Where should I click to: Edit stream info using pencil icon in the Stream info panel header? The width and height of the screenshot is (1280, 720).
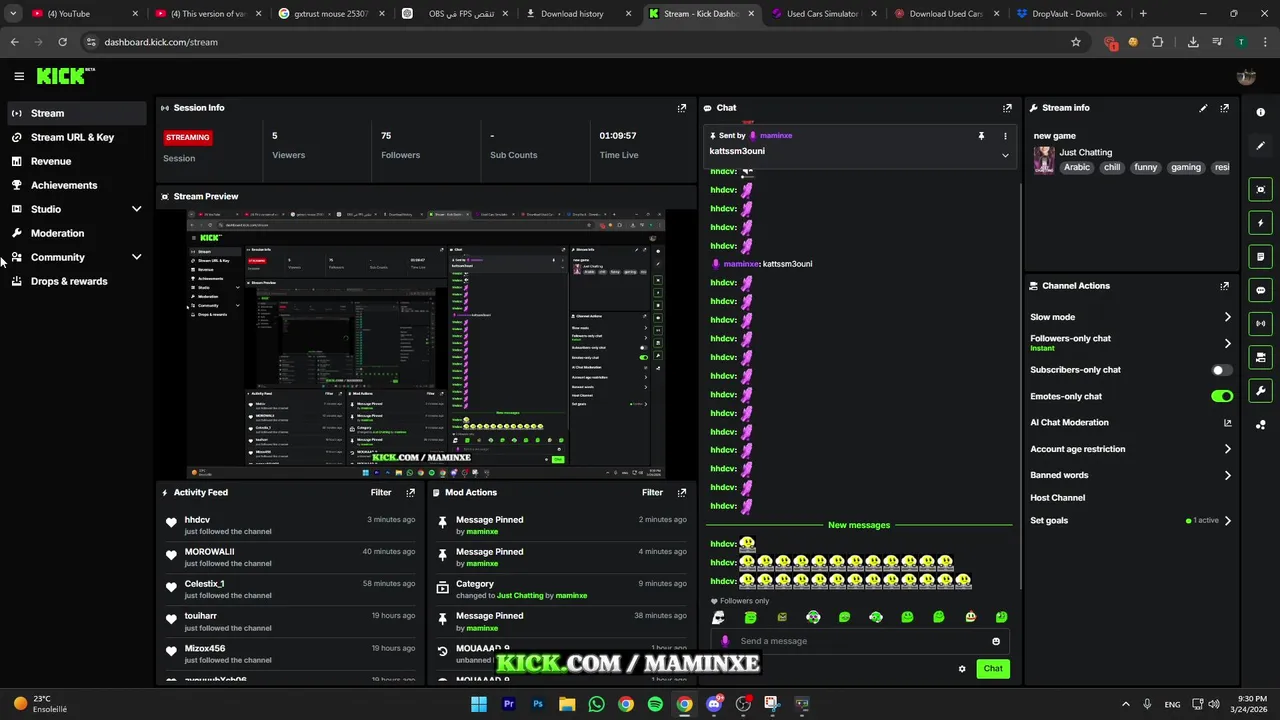click(1203, 108)
